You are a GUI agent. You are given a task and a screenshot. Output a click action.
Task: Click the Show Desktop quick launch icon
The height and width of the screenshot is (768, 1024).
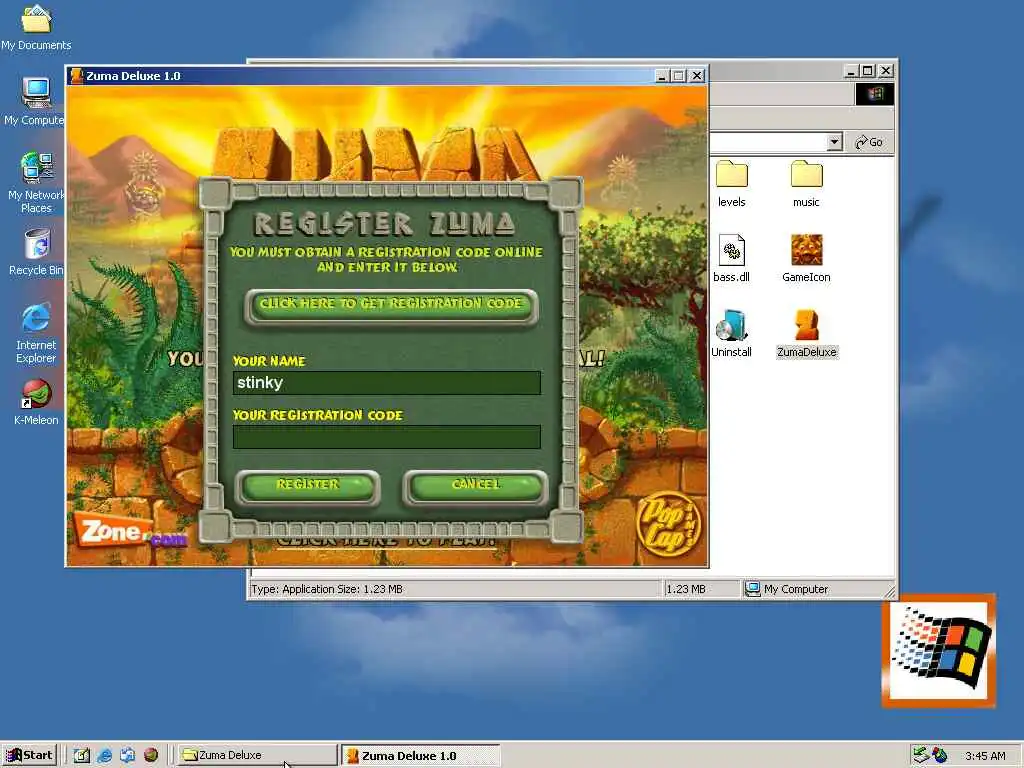(x=82, y=755)
